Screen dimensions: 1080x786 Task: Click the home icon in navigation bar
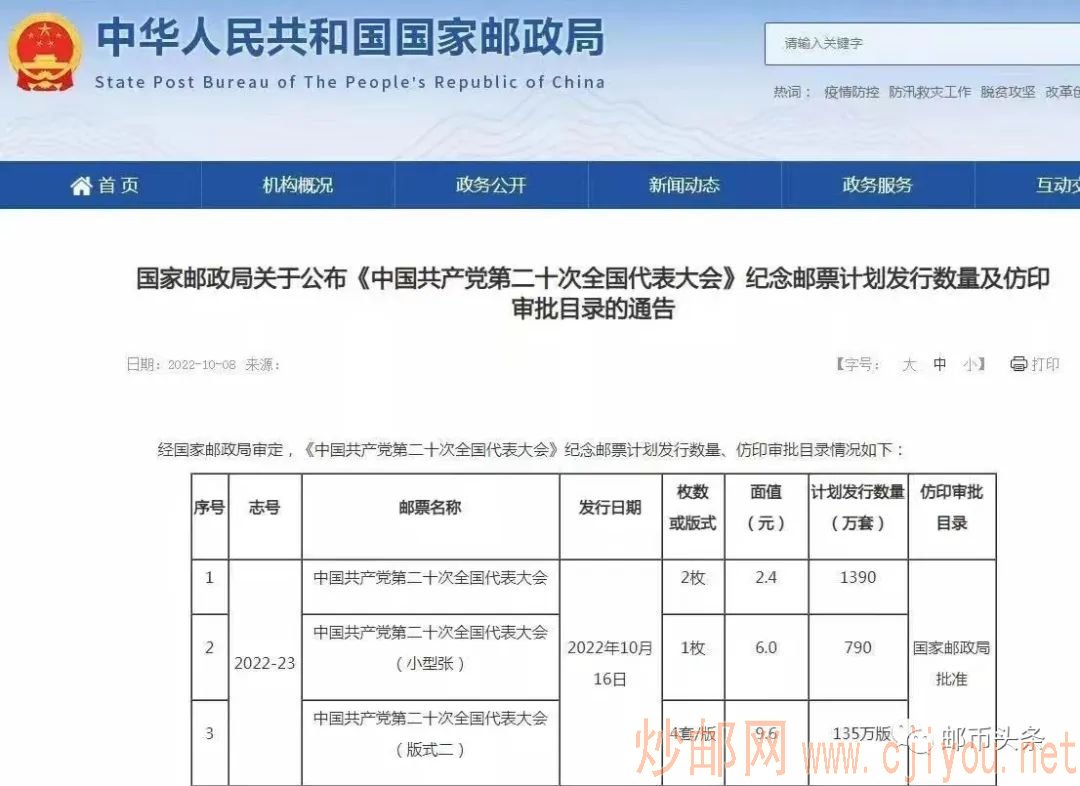click(81, 185)
